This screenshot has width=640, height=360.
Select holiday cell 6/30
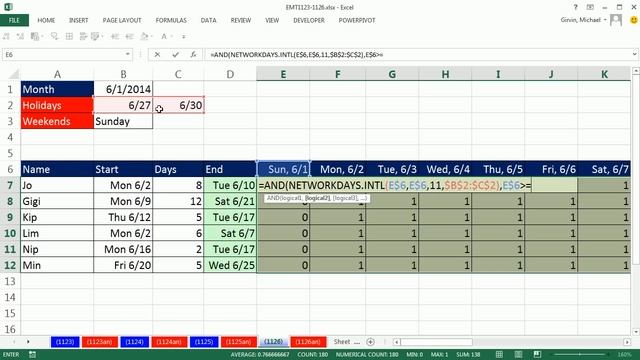click(x=178, y=105)
